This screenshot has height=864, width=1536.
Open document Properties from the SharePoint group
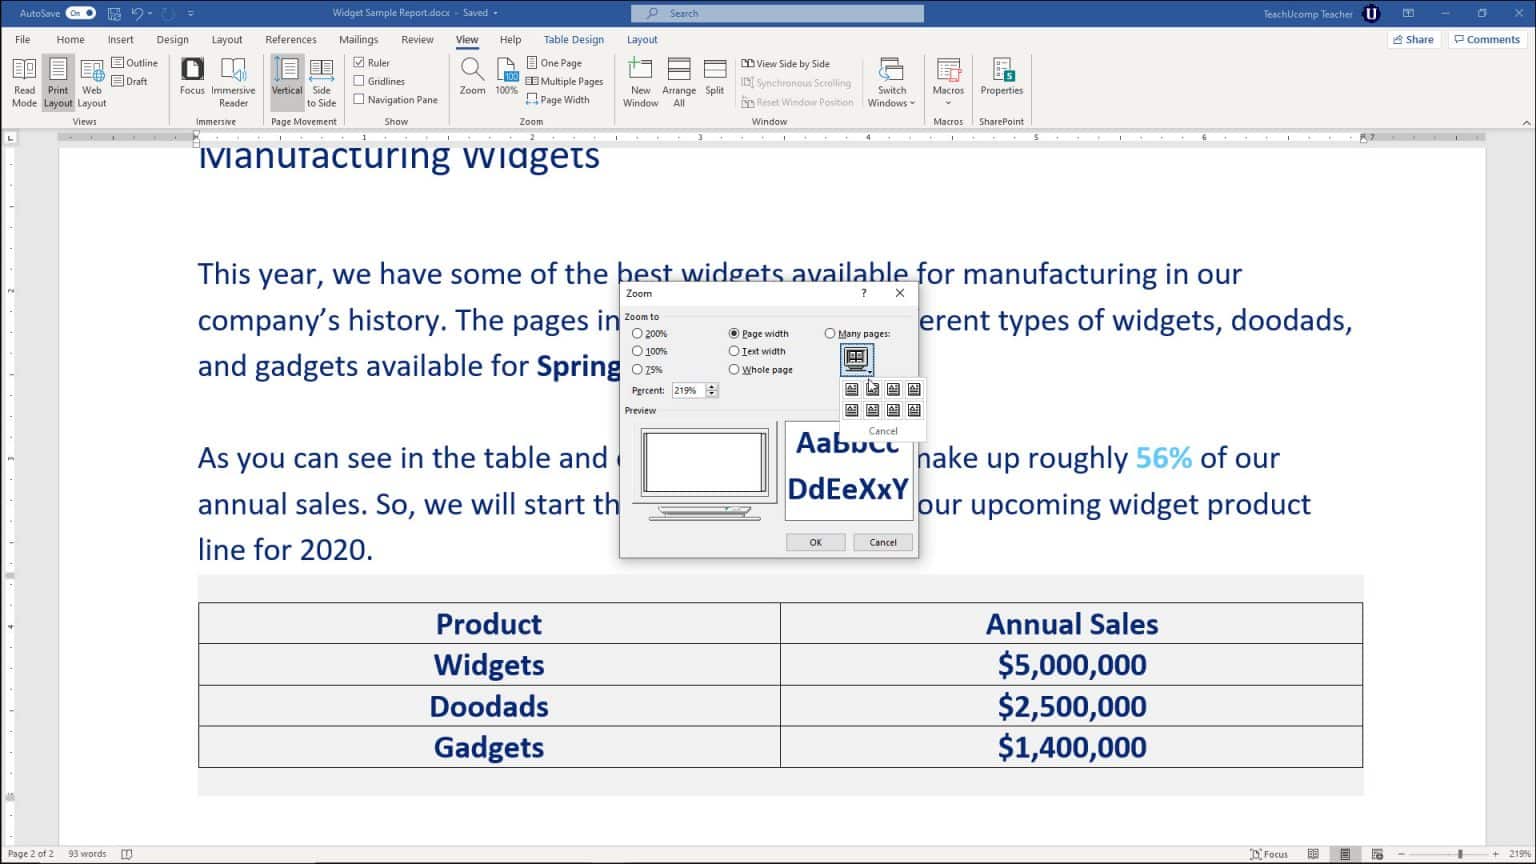[1001, 82]
